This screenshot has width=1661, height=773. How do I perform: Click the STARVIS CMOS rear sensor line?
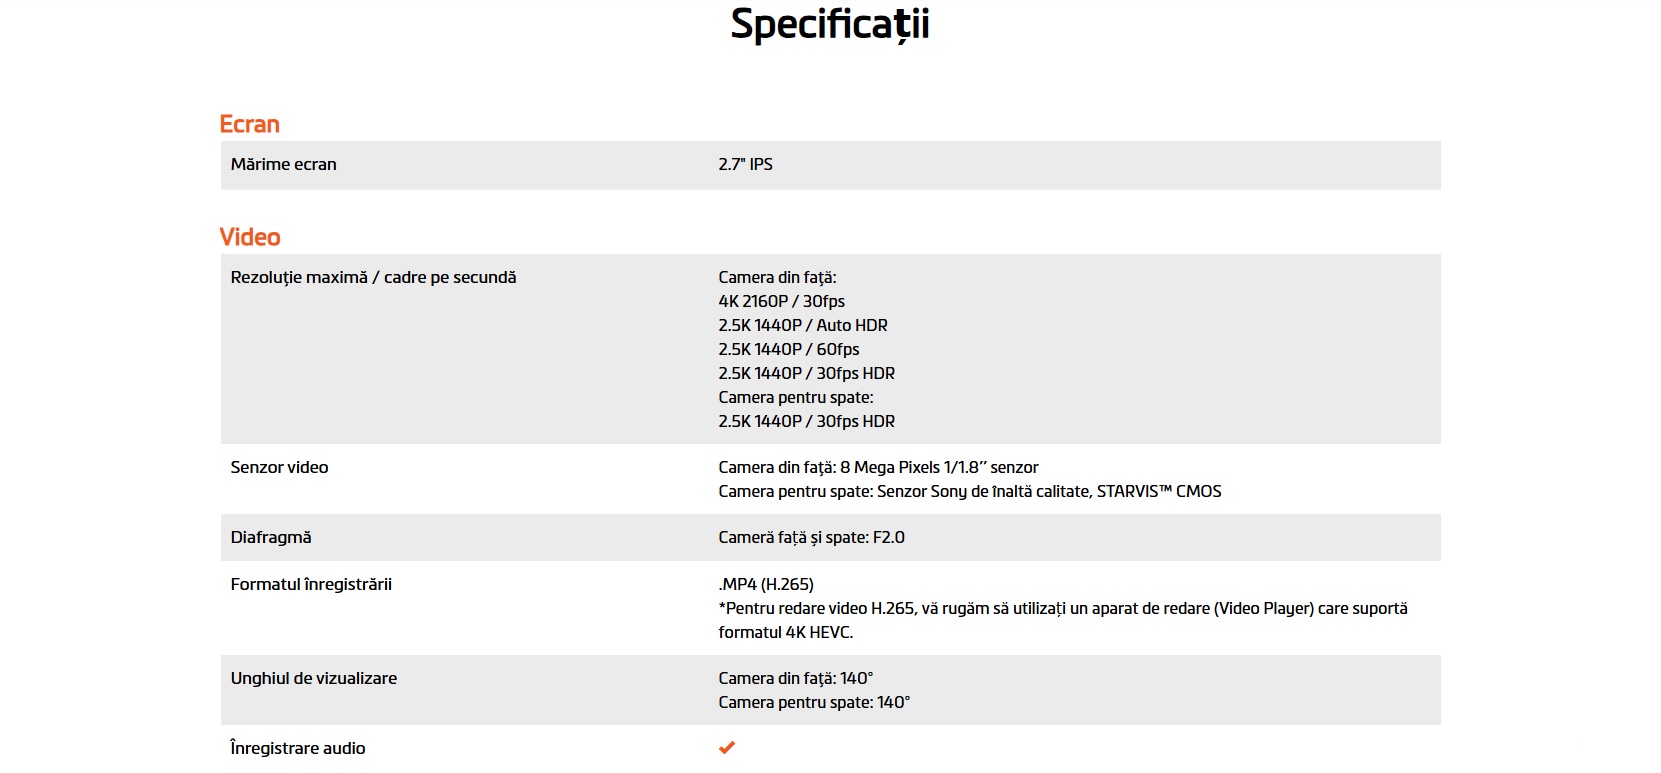[x=969, y=491]
